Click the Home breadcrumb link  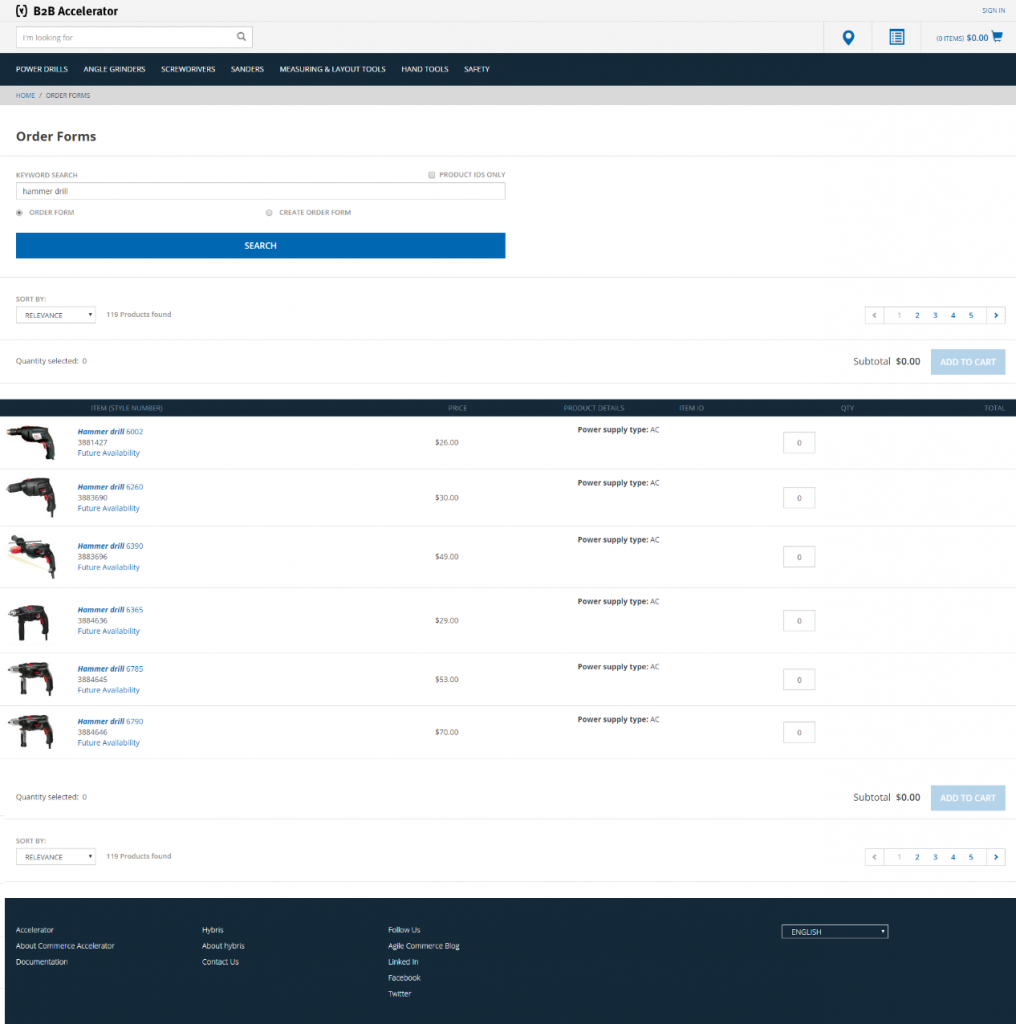(x=25, y=95)
